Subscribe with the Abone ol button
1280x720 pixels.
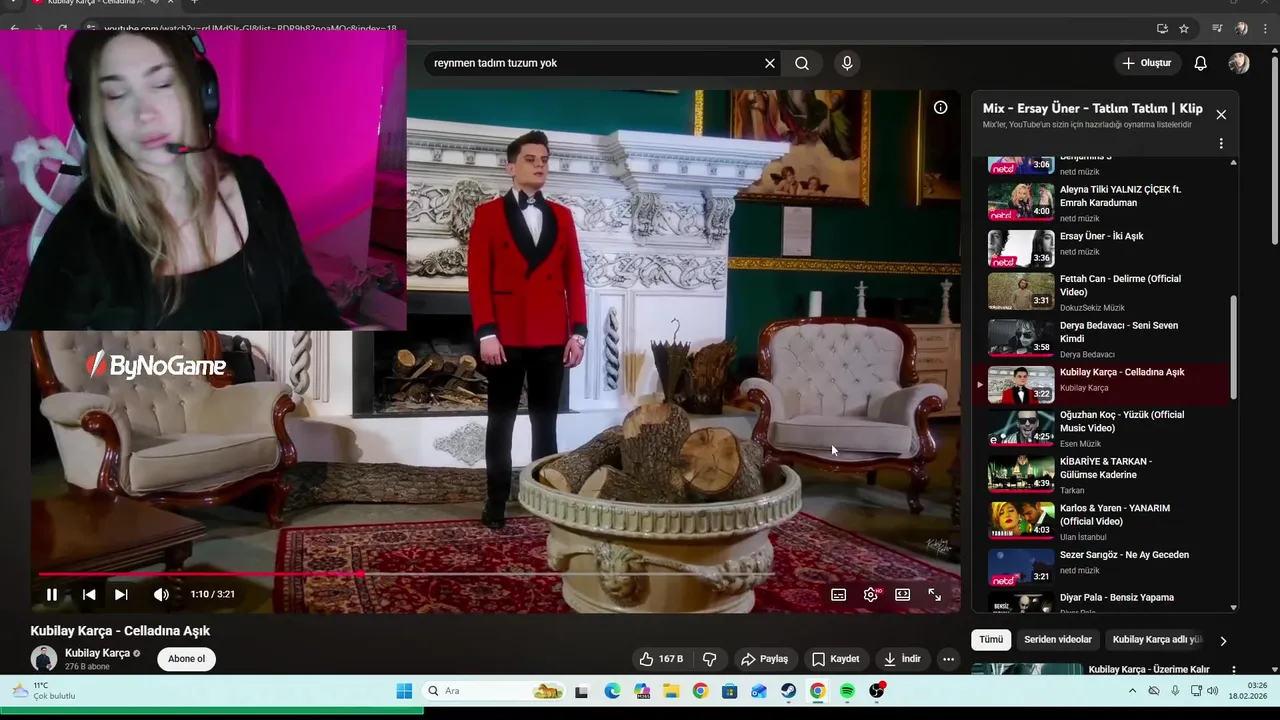(x=186, y=659)
